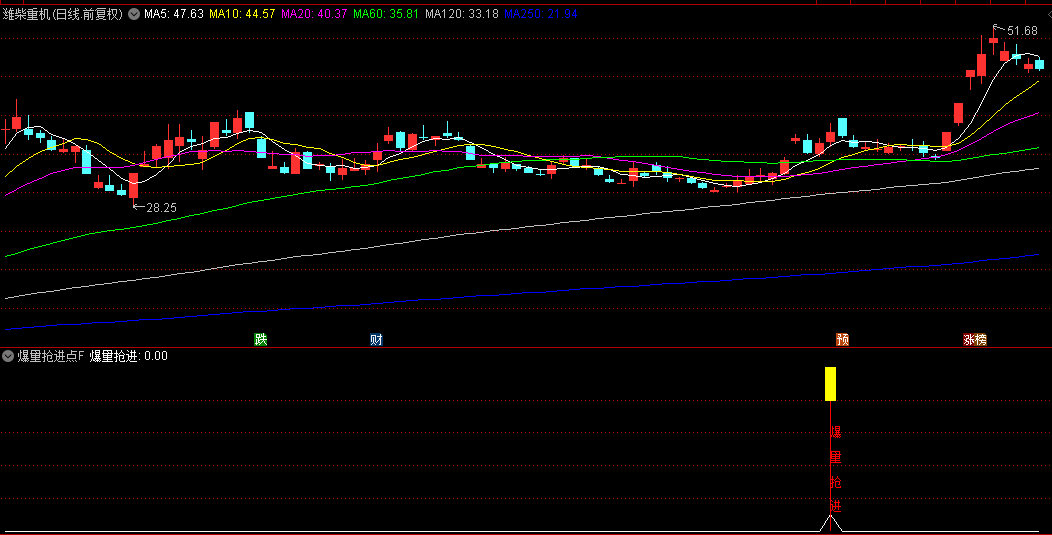Click the green 跌 event marker
1052x535 pixels.
(x=261, y=340)
